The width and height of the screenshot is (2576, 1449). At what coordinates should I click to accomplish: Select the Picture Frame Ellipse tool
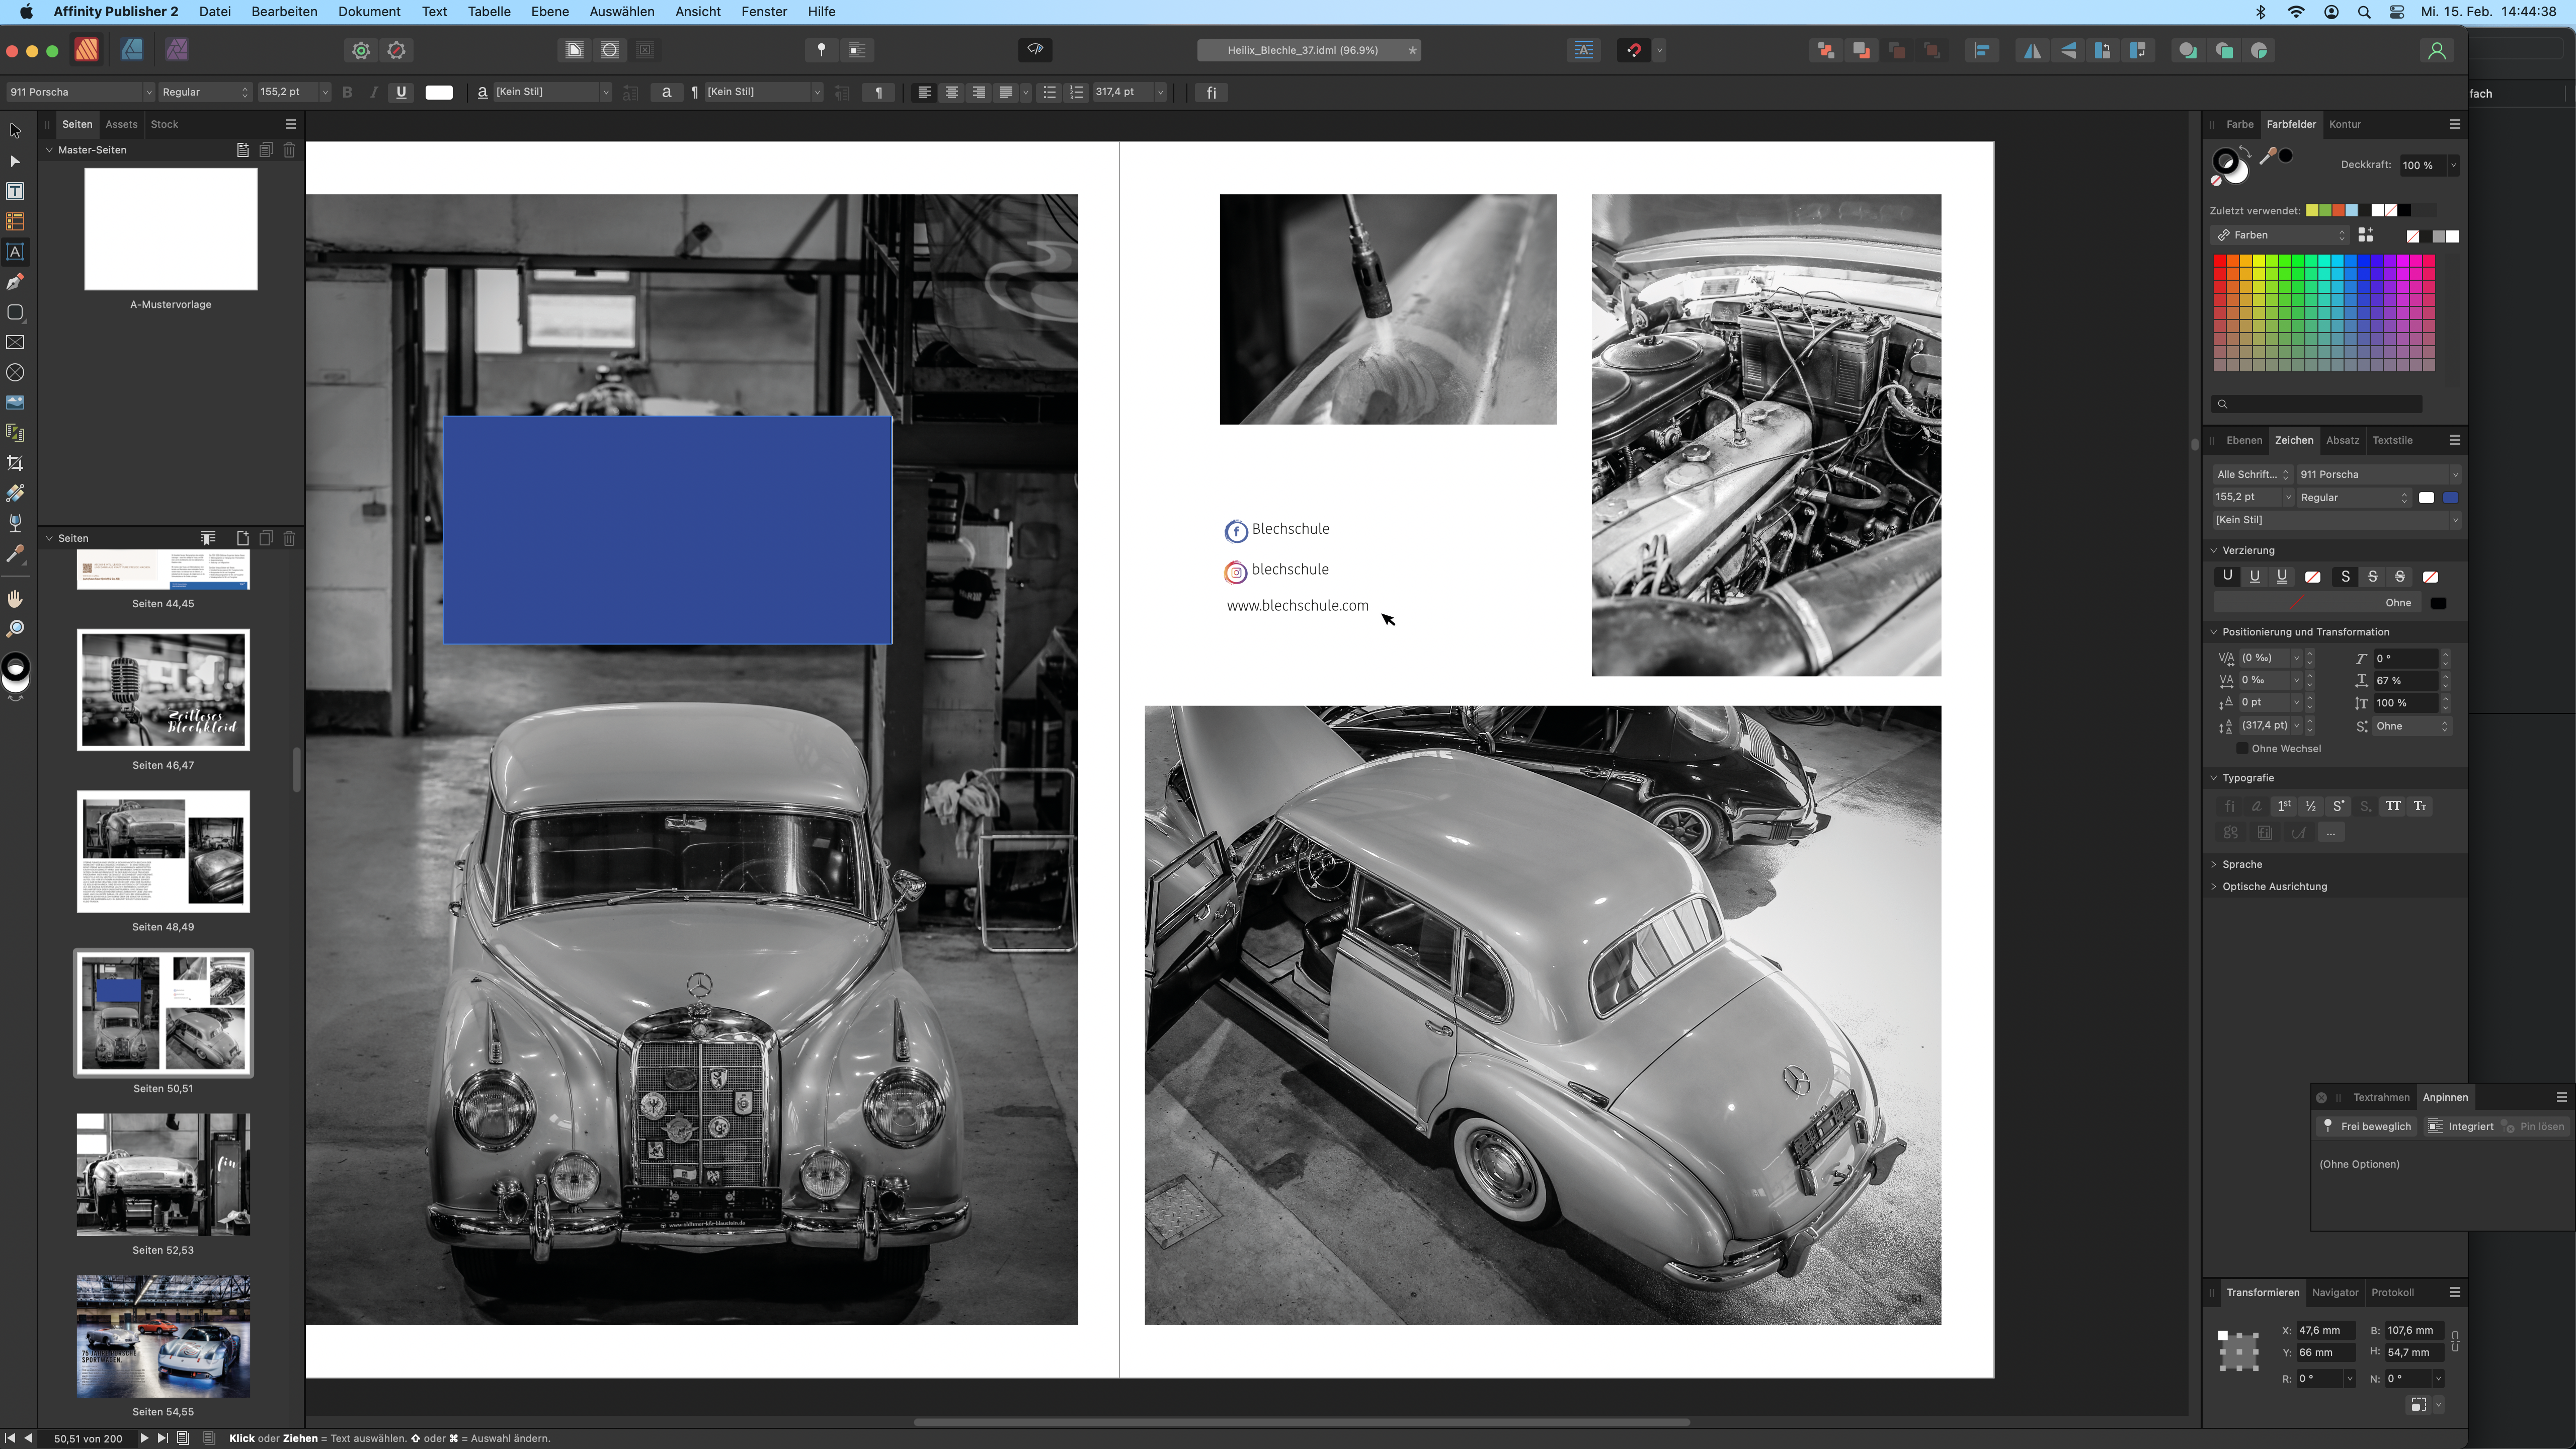coord(15,372)
